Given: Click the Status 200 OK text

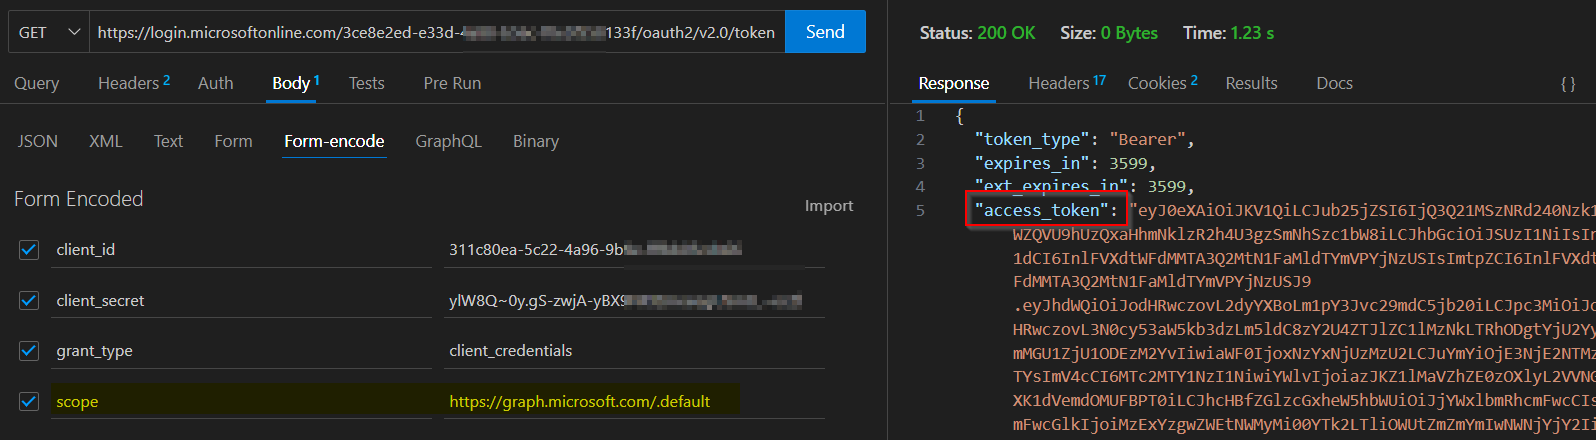Looking at the screenshot, I should pos(977,33).
